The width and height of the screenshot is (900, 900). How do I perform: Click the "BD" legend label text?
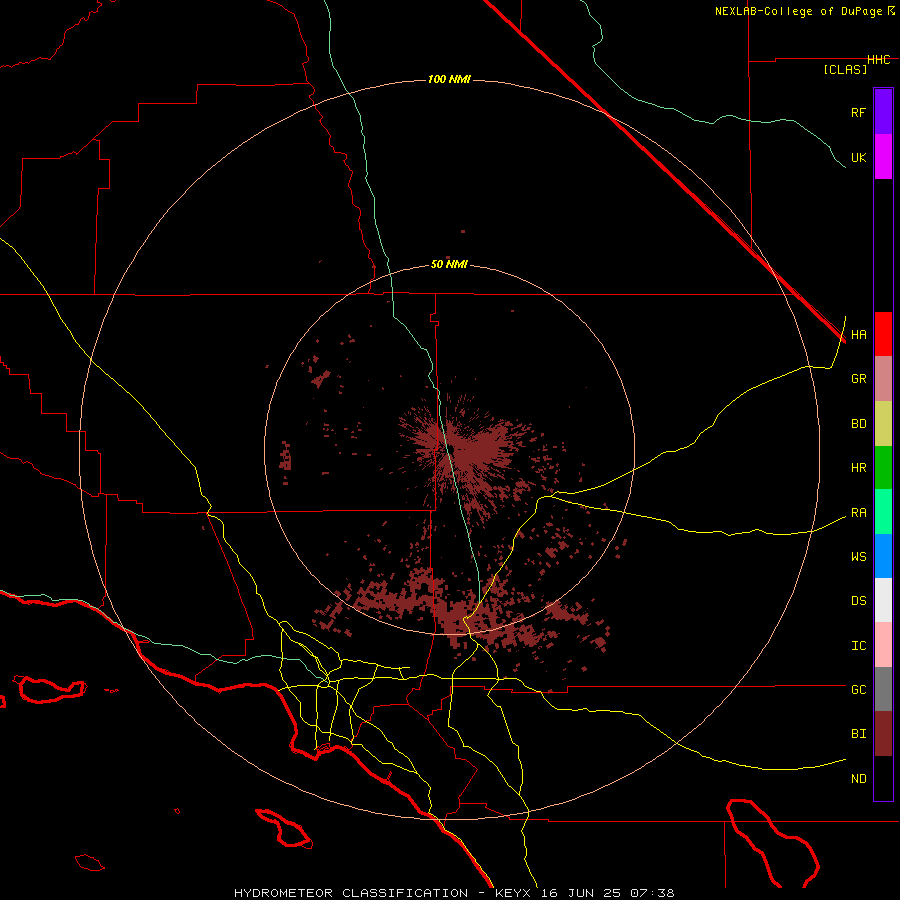[x=858, y=424]
